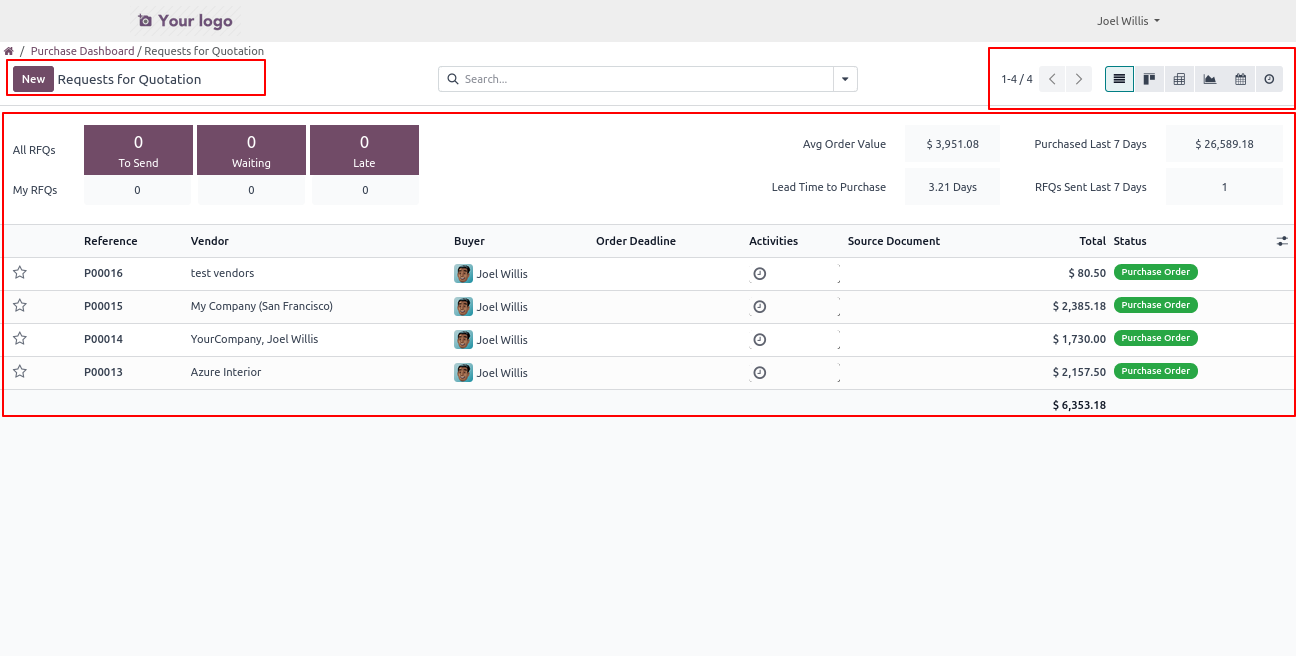Switch to Kanban view
This screenshot has width=1296, height=656.
(1149, 79)
